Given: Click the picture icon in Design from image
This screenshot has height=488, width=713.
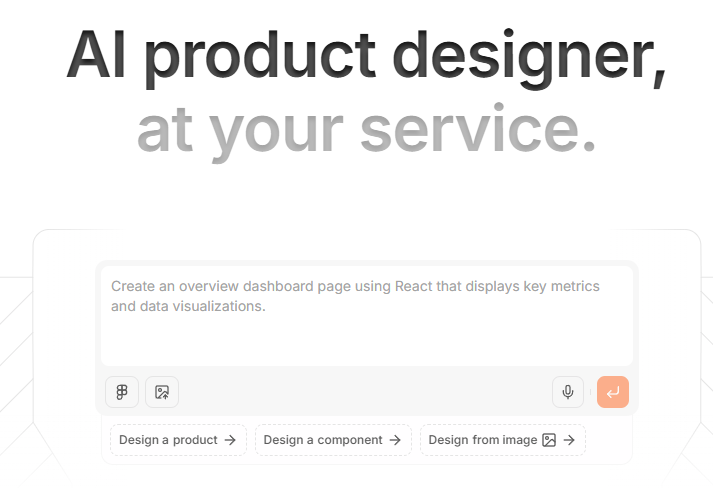Looking at the screenshot, I should tap(549, 440).
